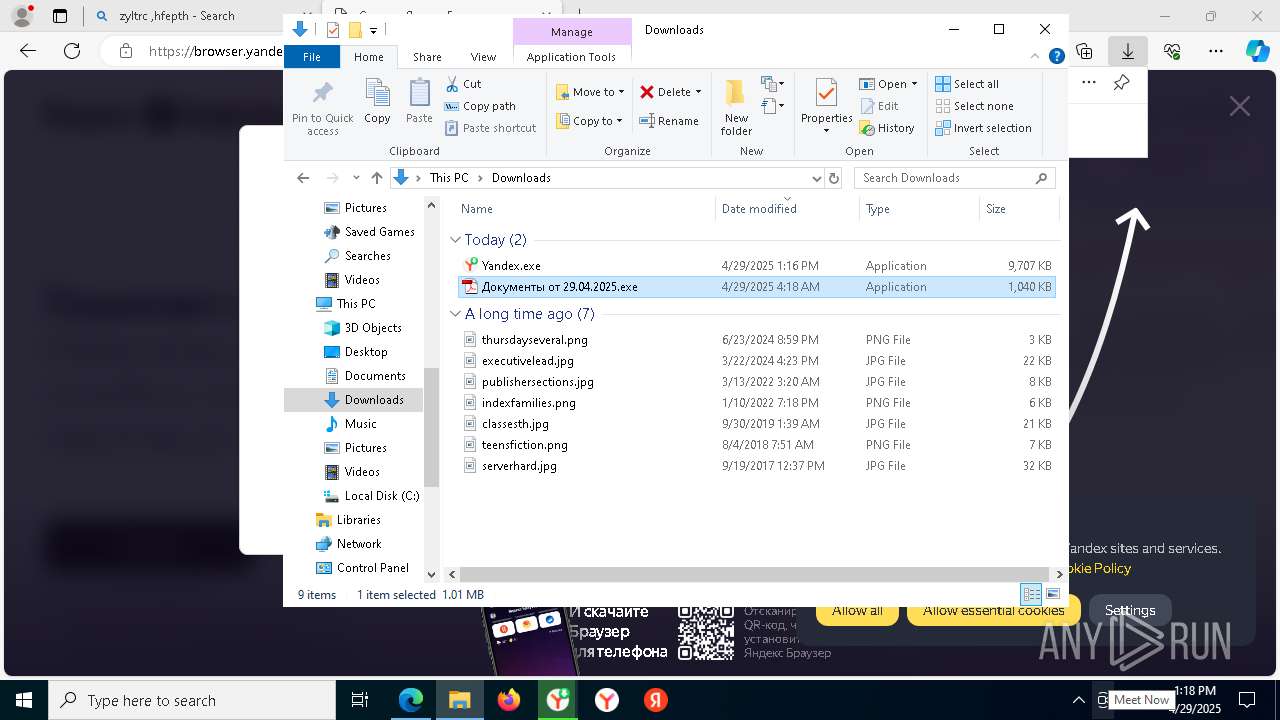This screenshot has height=720, width=1280.
Task: Click browser Downloads toolbar icon
Action: pos(1127,51)
